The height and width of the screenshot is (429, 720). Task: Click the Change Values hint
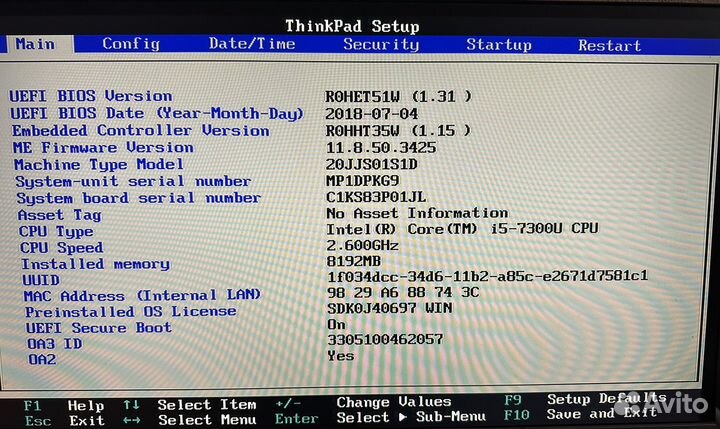pyautogui.click(x=363, y=402)
